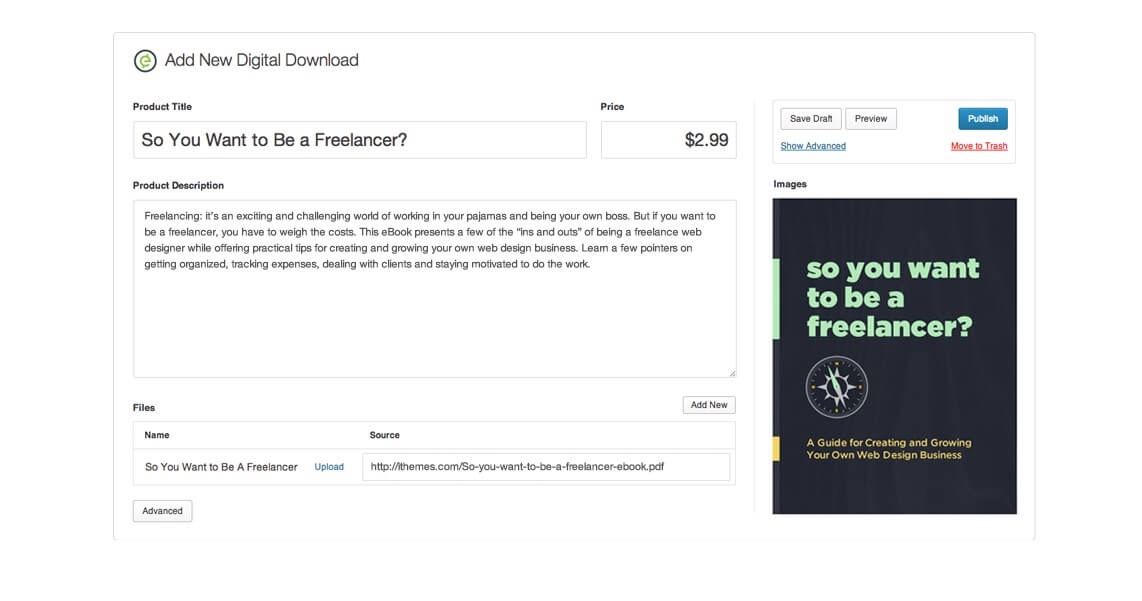This screenshot has width=1142, height=601.
Task: Click the description textarea resize handle
Action: point(732,373)
